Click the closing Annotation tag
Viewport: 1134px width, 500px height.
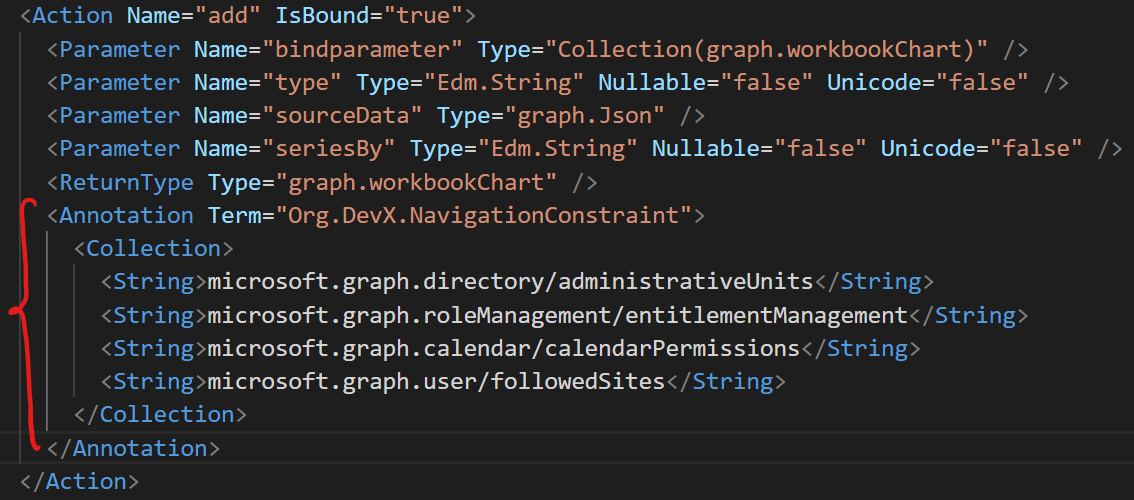(133, 448)
